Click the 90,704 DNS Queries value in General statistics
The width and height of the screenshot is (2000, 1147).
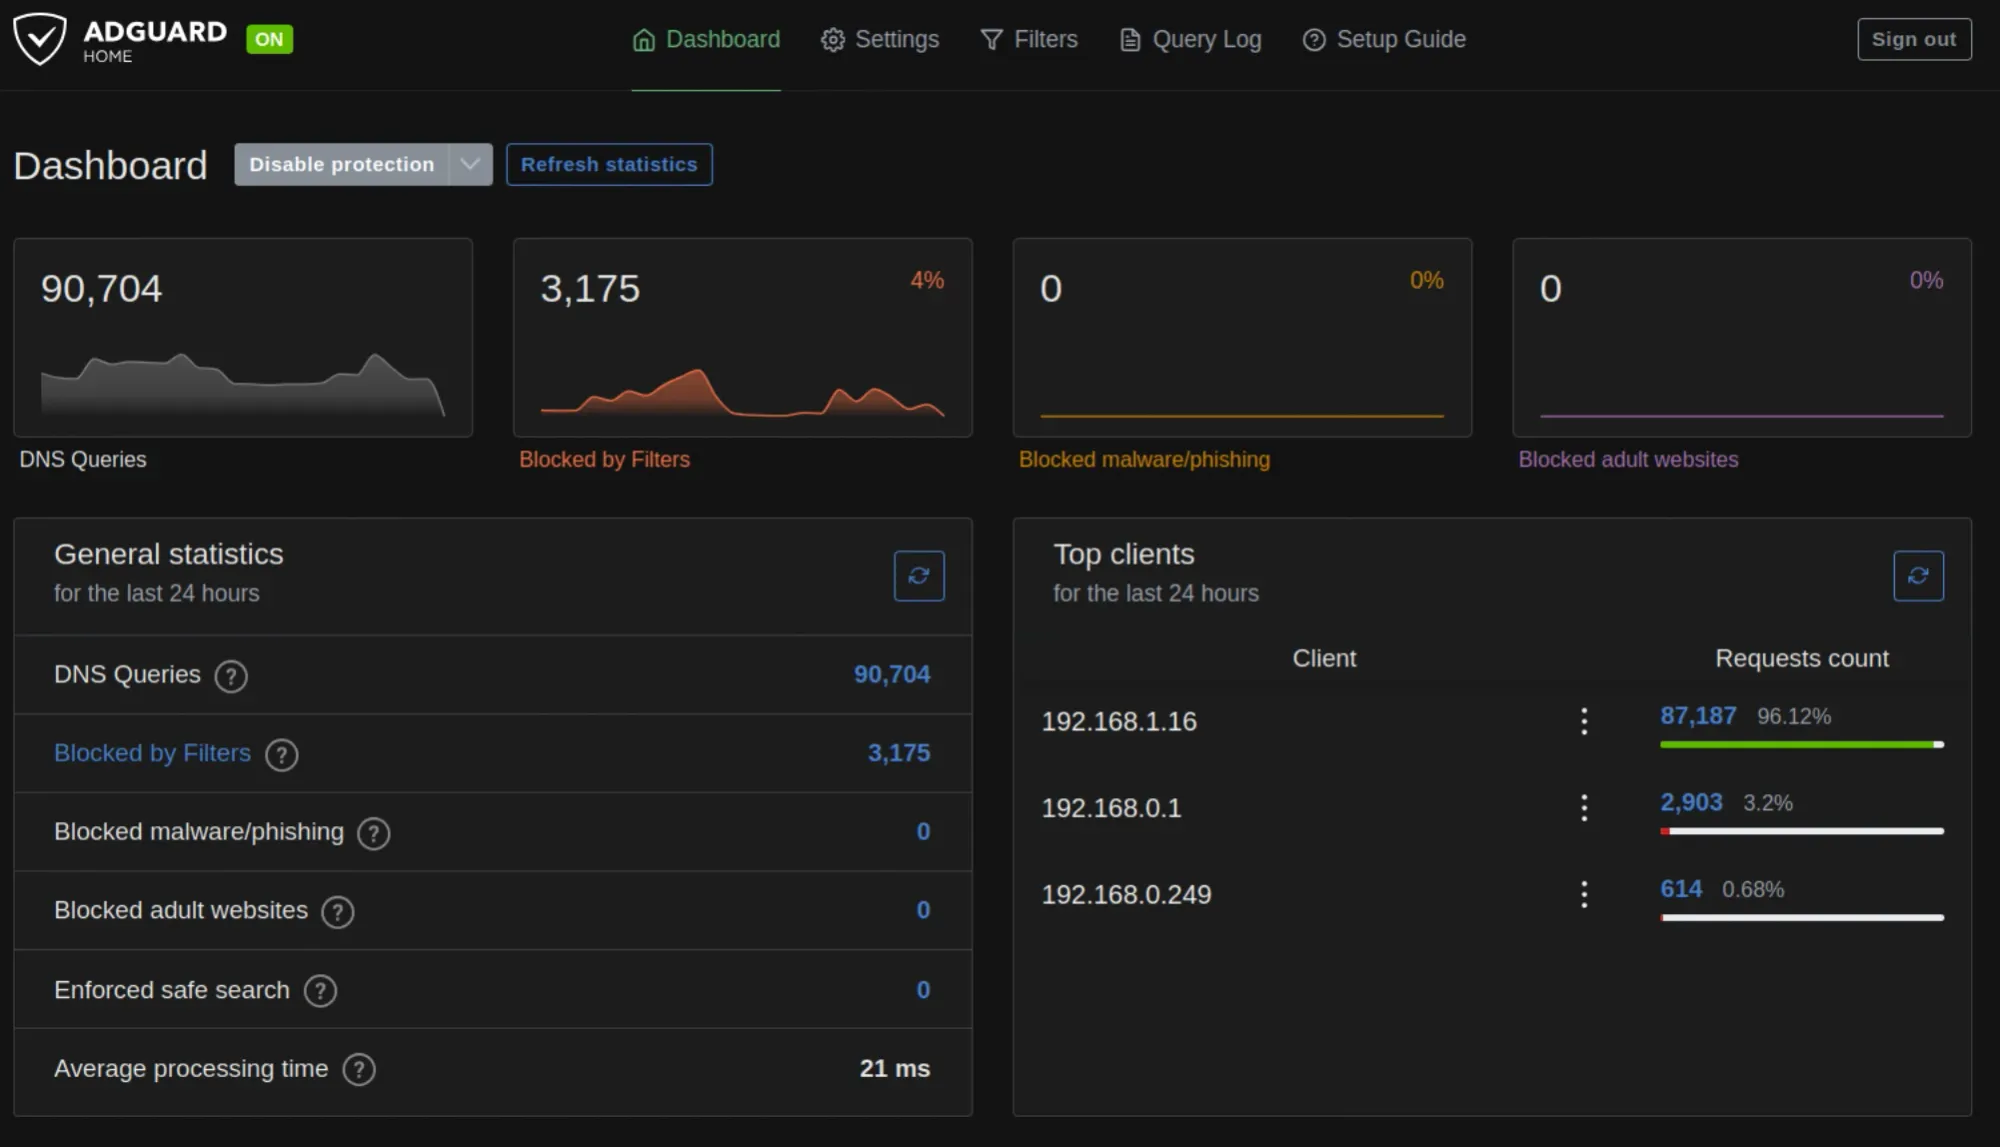[892, 675]
